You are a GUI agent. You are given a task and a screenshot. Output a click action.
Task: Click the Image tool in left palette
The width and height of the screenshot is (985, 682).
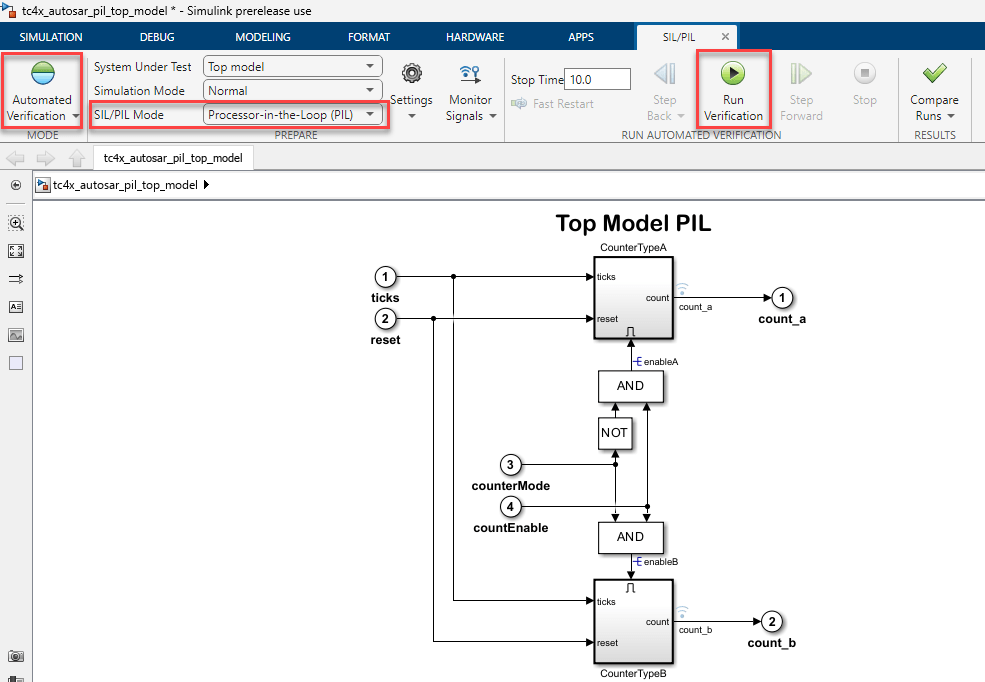click(x=16, y=335)
